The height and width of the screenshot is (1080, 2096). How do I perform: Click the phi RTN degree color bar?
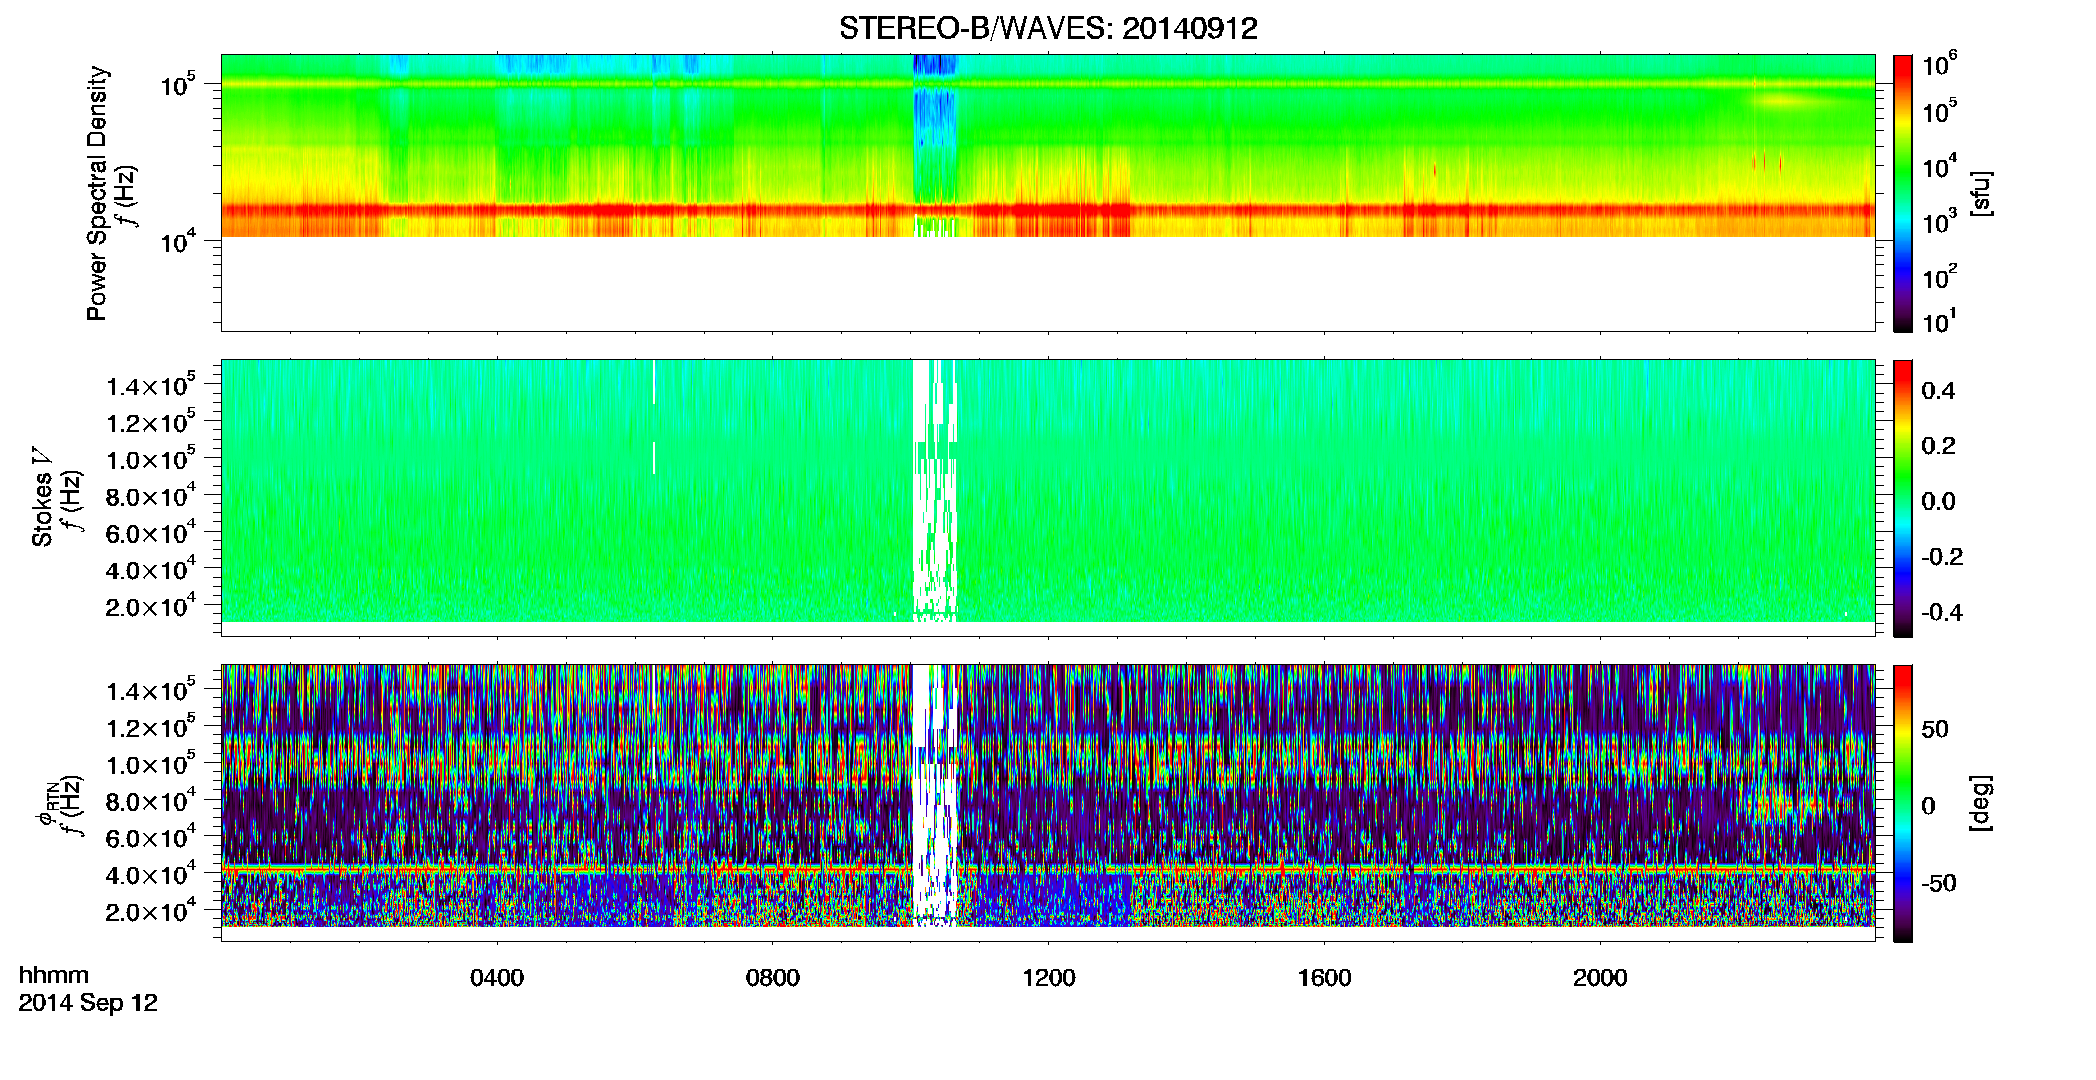pyautogui.click(x=1903, y=803)
